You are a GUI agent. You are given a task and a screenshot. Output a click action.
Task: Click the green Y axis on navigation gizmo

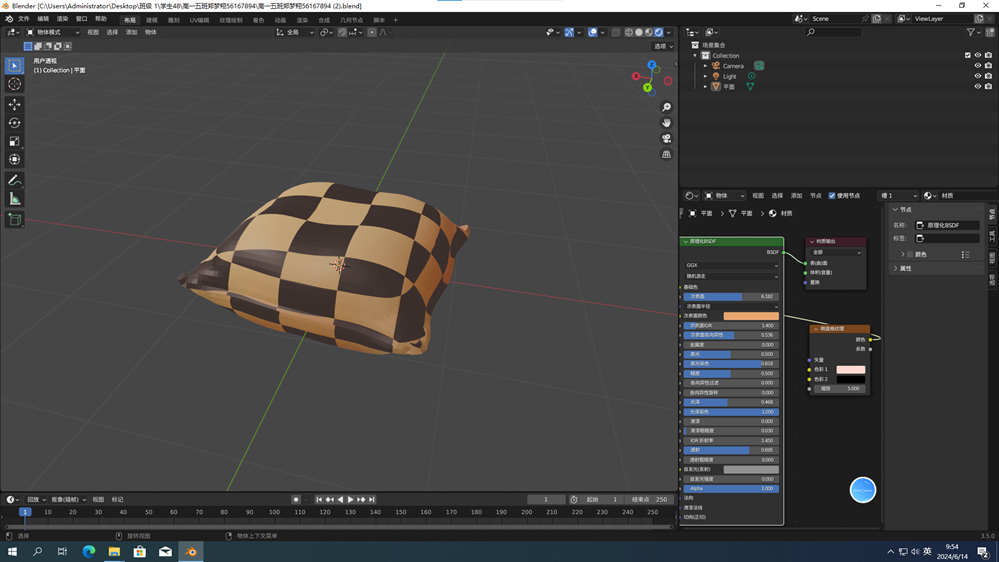(647, 87)
